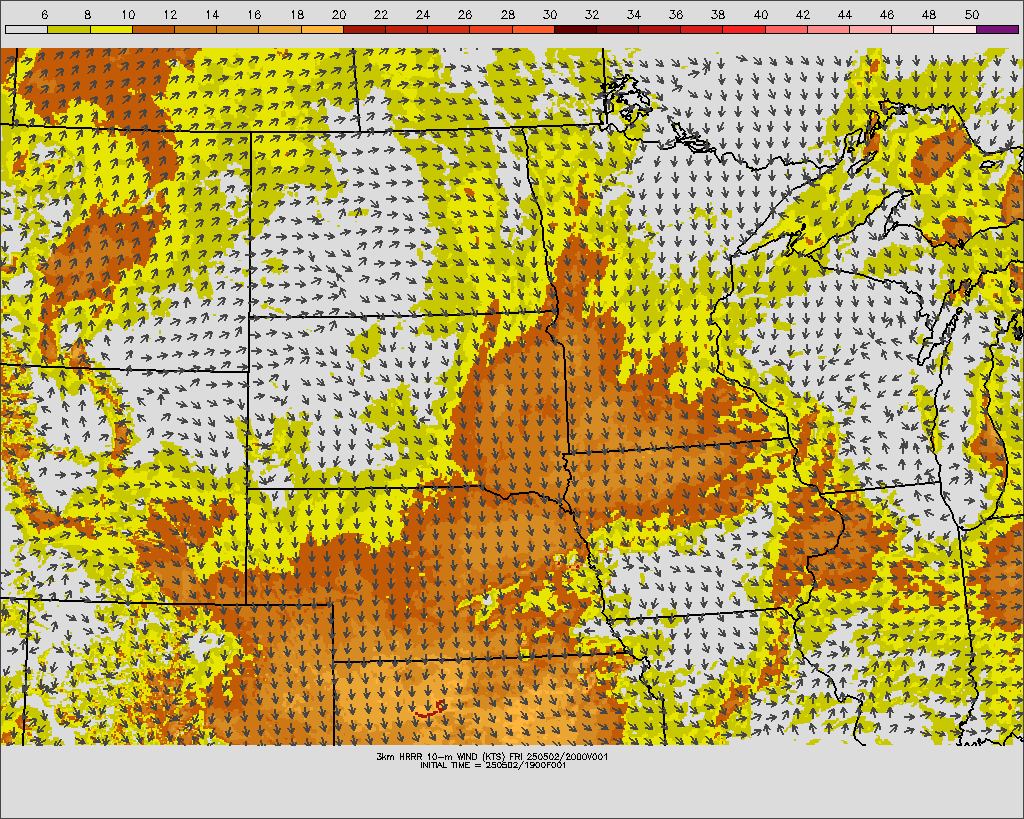Image resolution: width=1024 pixels, height=819 pixels.
Task: Select the 36–38 knots legend swatch
Action: 702,29
